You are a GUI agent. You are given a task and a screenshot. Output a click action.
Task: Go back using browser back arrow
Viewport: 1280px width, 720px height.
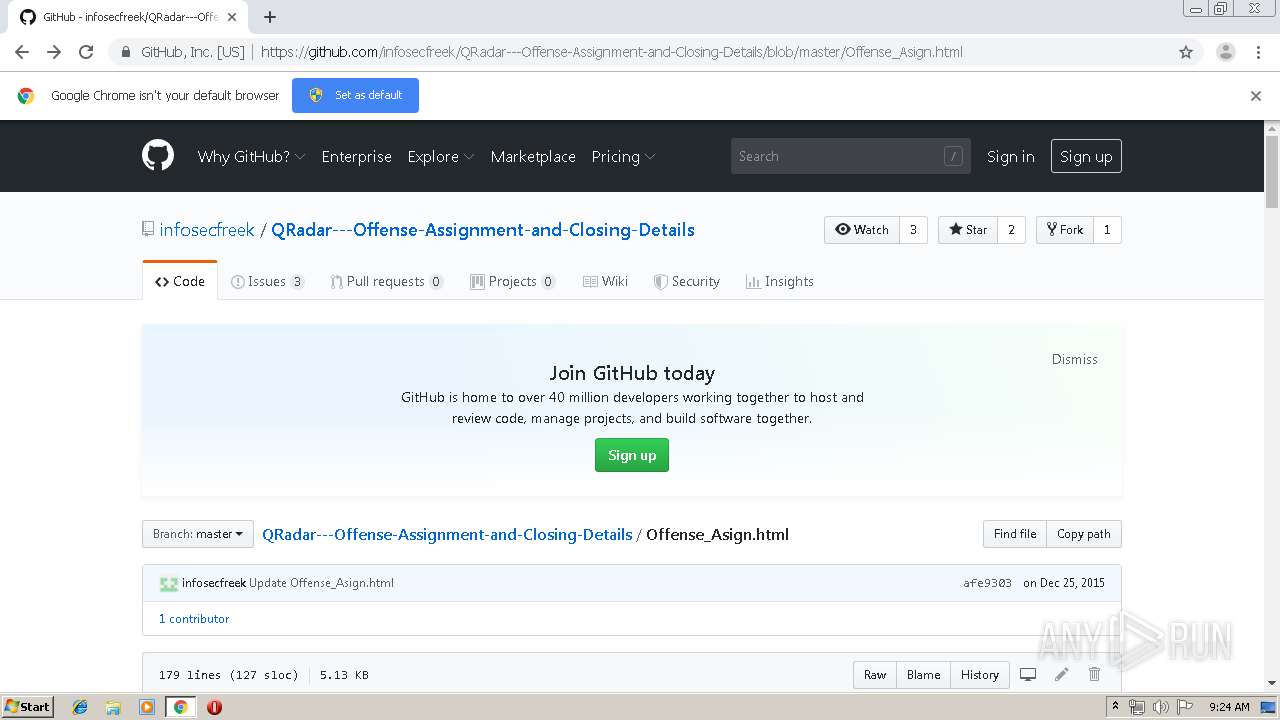(22, 52)
